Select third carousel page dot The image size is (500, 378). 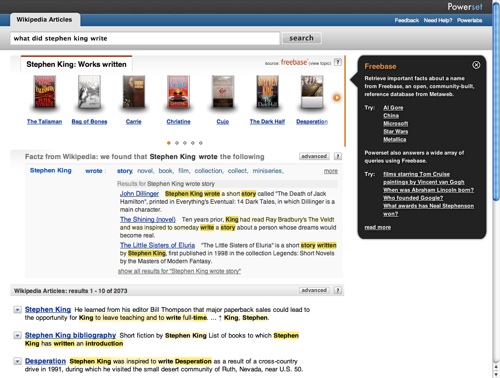pyautogui.click(x=185, y=143)
